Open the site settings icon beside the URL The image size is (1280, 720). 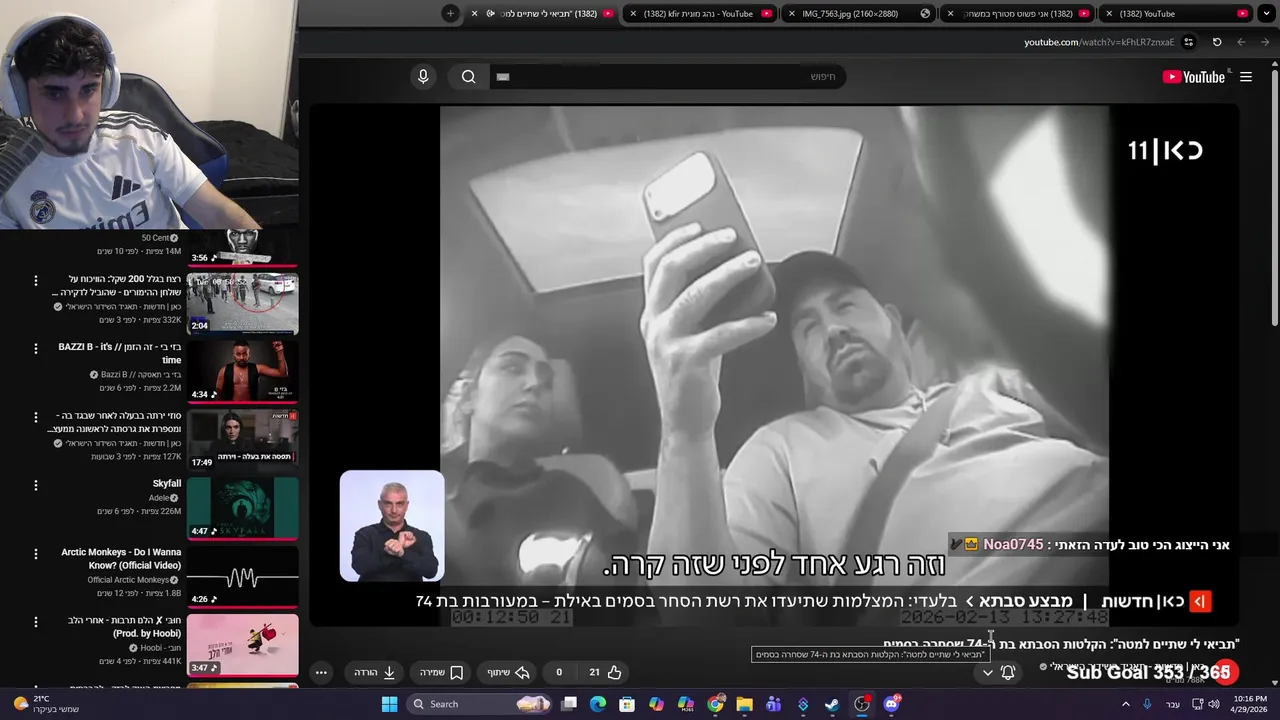[x=1188, y=42]
